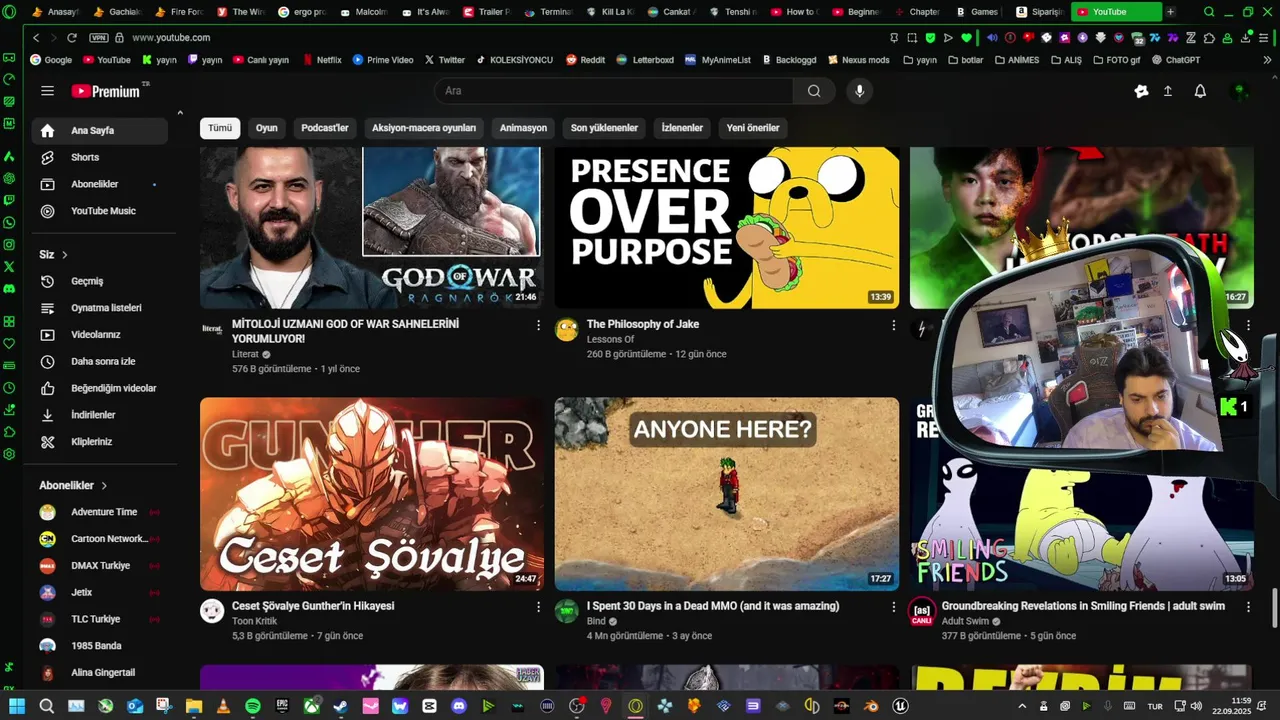Open Steam from the taskbar
The height and width of the screenshot is (720, 1280).
[341, 706]
